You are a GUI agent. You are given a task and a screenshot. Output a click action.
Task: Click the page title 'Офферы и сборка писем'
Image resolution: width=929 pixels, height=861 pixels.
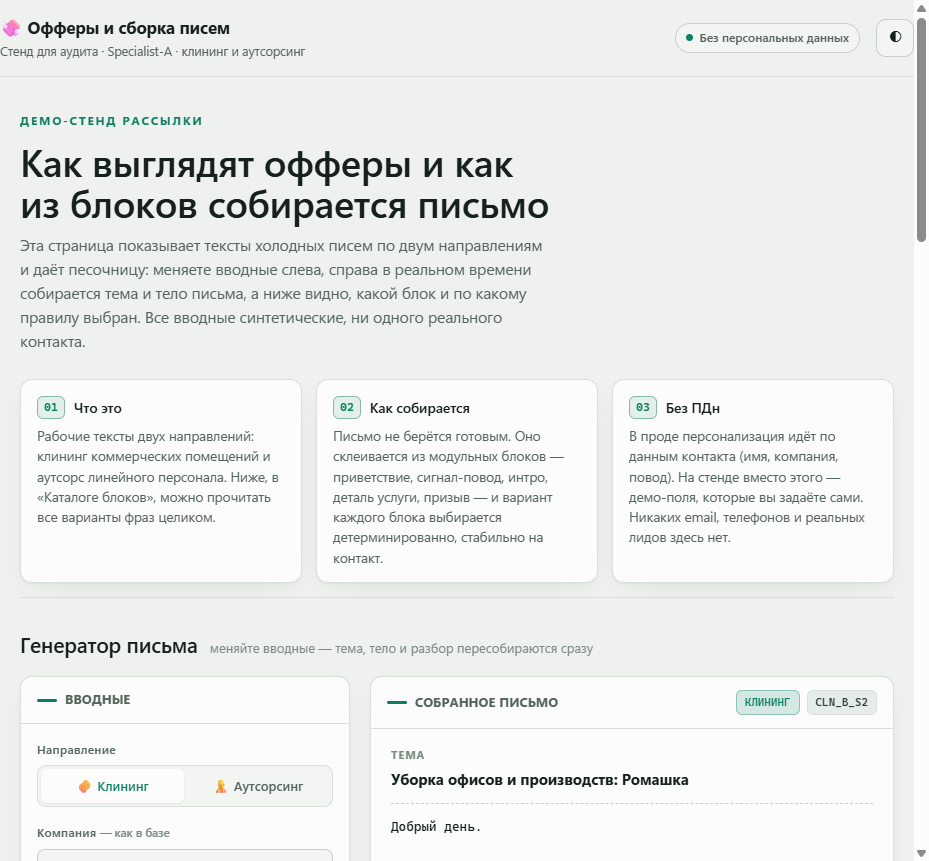[129, 28]
